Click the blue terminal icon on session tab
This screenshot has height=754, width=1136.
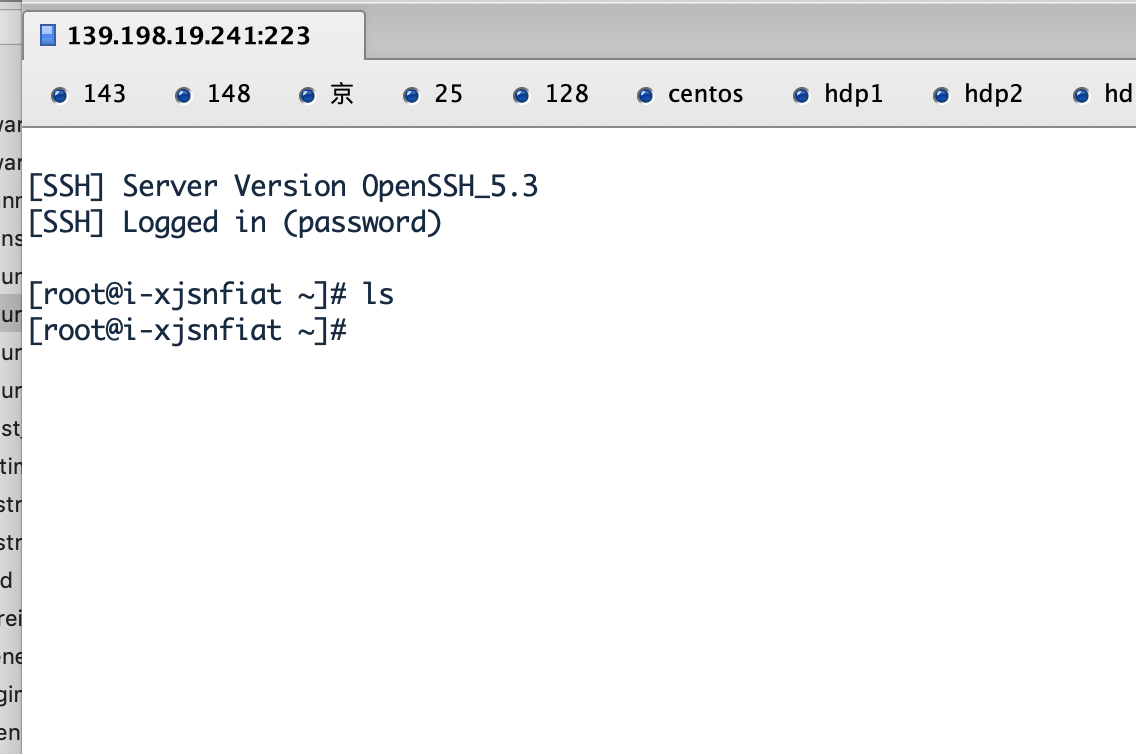48,35
